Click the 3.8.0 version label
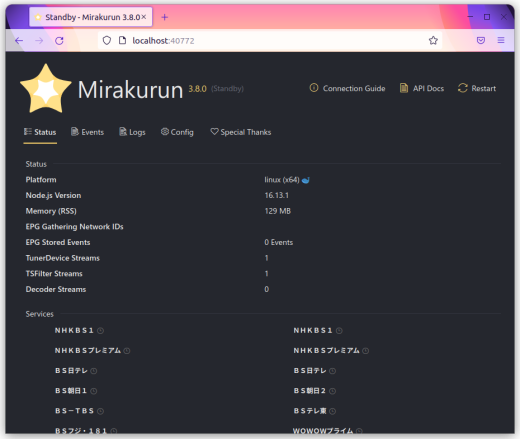This screenshot has height=439, width=520. pyautogui.click(x=198, y=89)
